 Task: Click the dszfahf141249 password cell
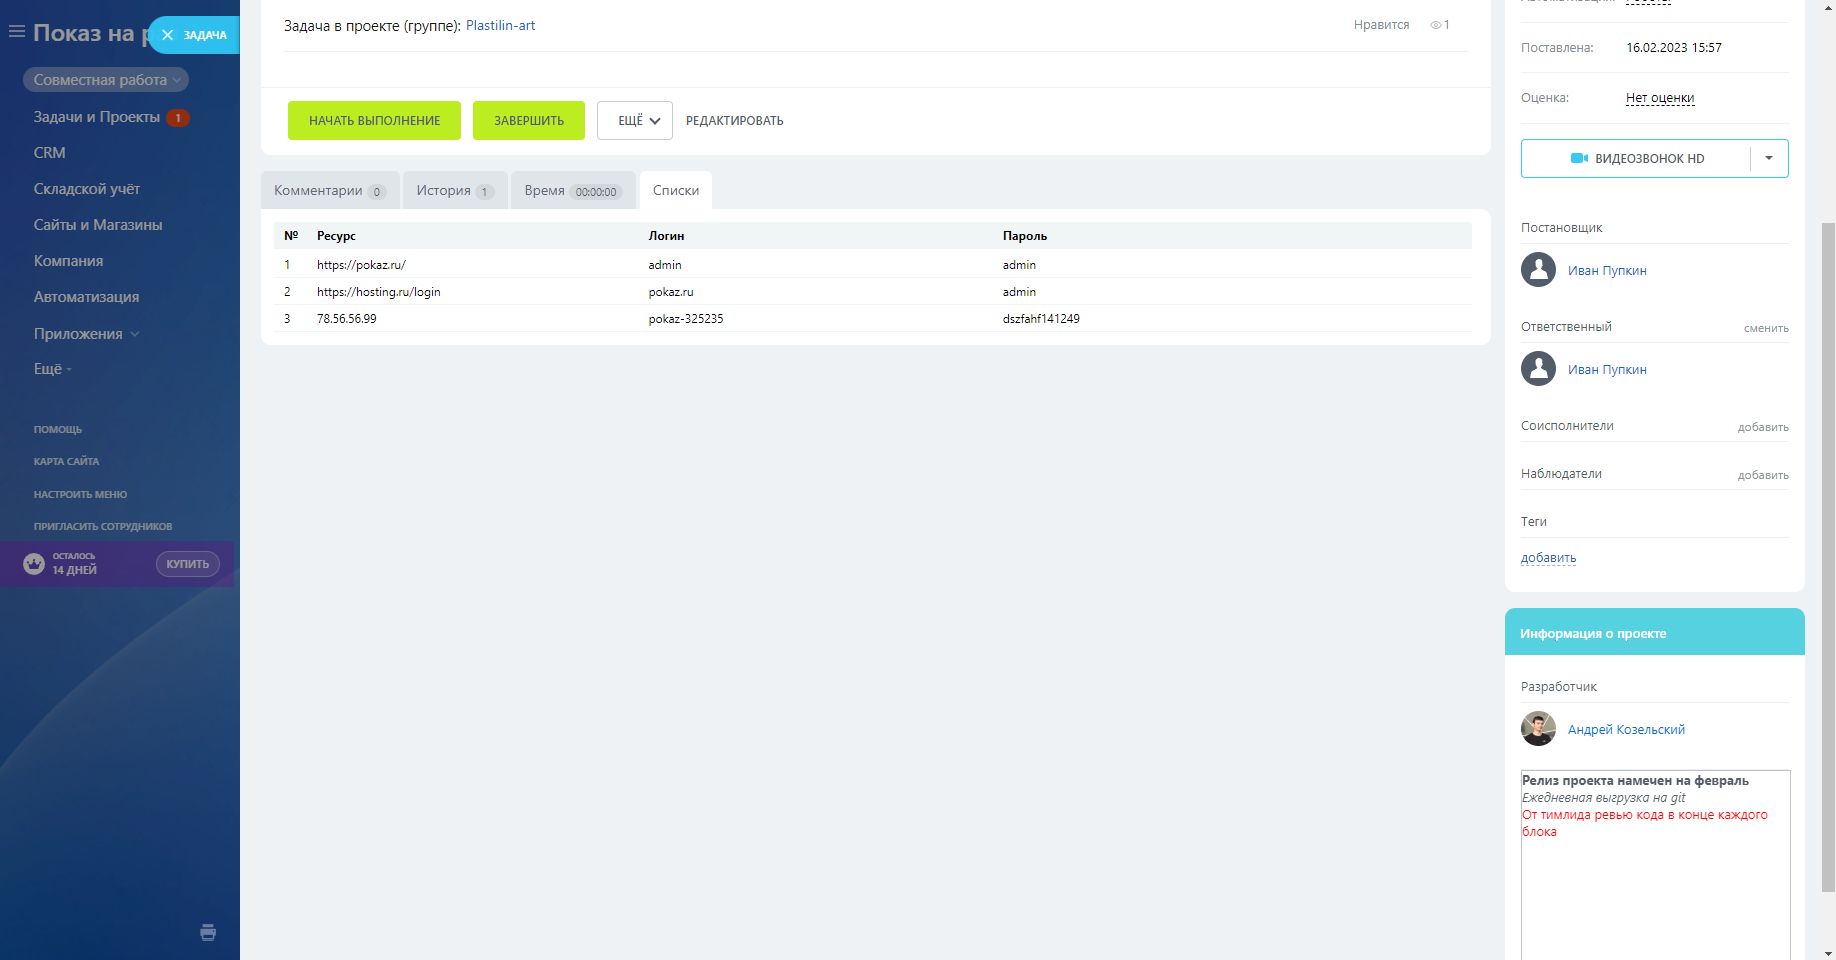1041,319
